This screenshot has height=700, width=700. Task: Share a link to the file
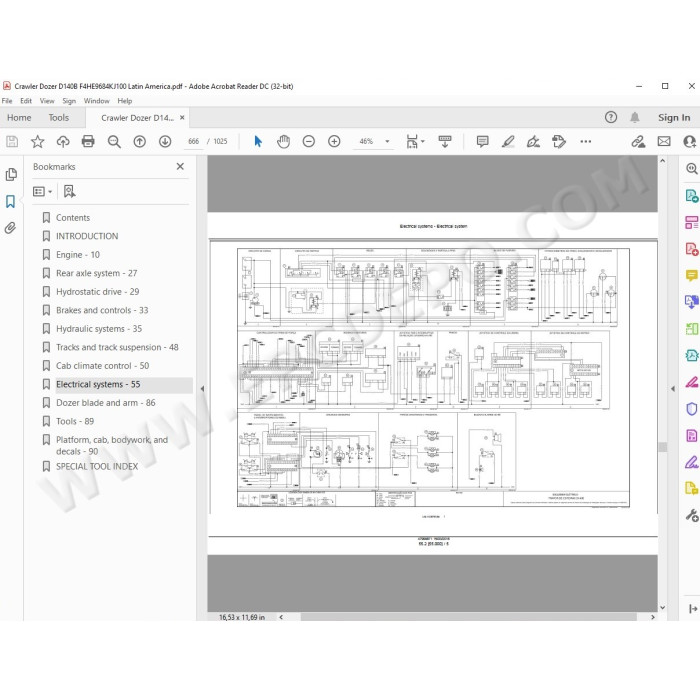click(638, 142)
